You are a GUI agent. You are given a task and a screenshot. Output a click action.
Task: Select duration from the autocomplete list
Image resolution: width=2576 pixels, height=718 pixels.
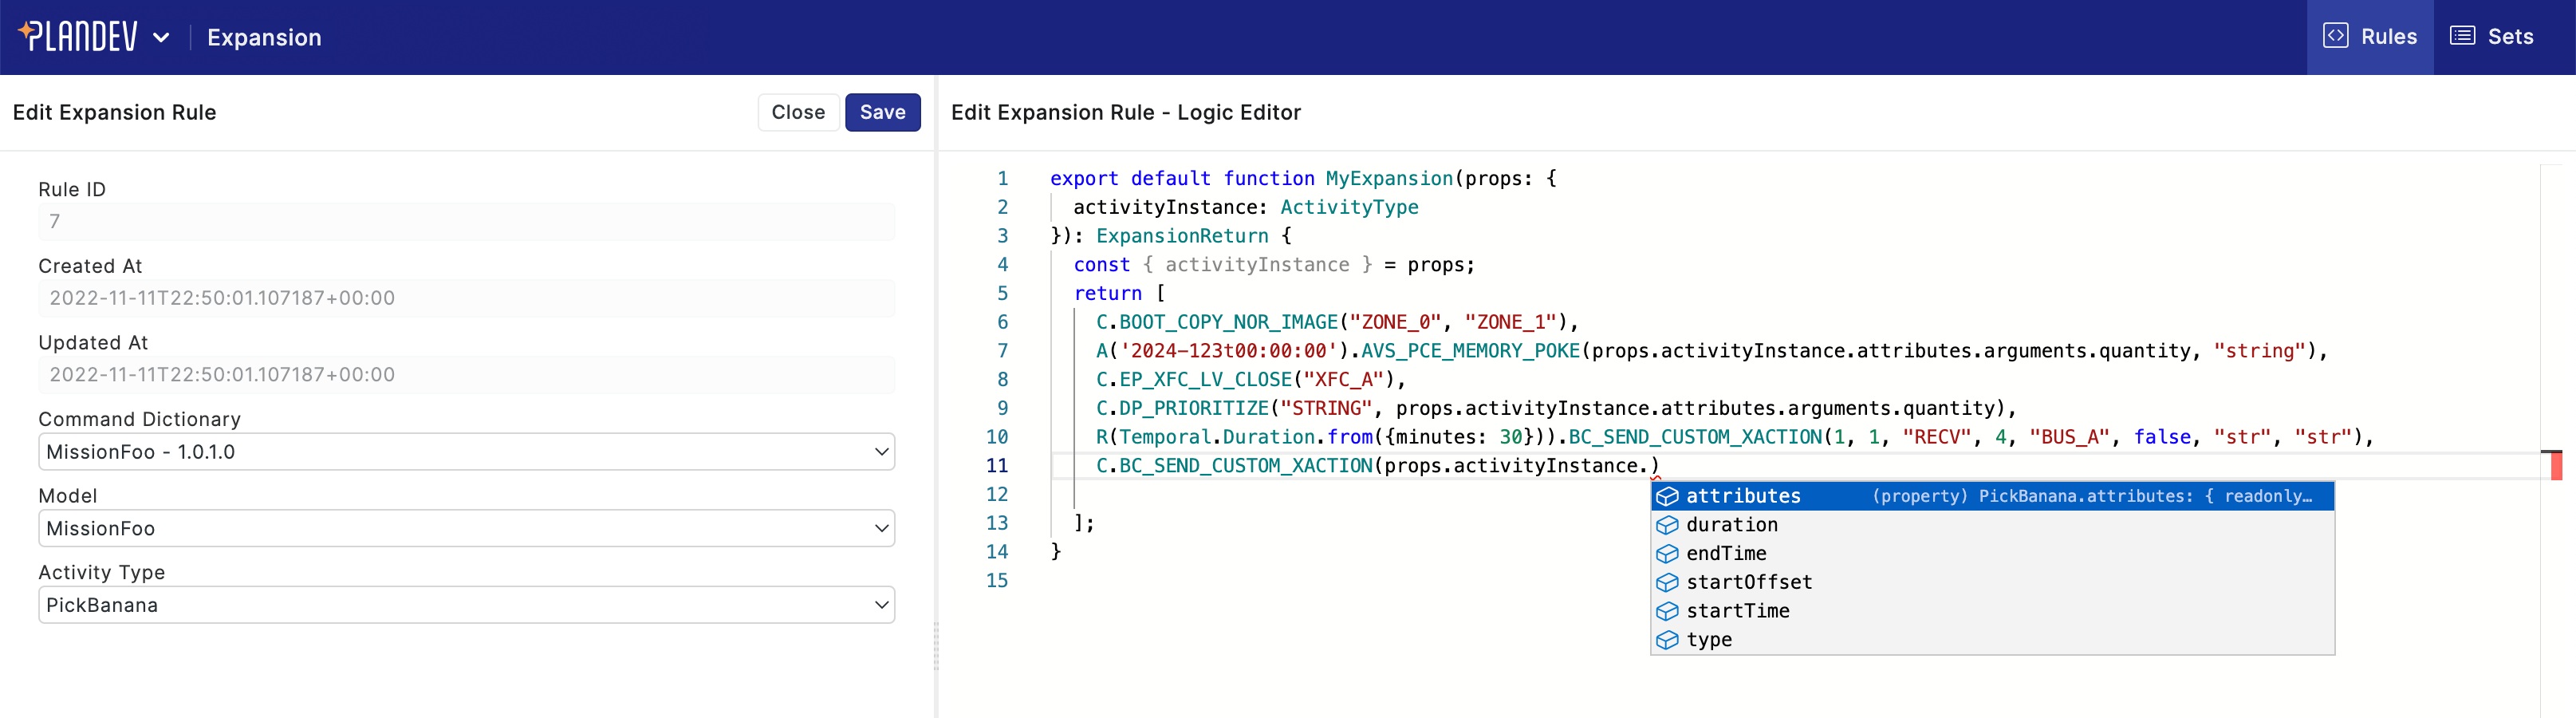pyautogui.click(x=1730, y=524)
